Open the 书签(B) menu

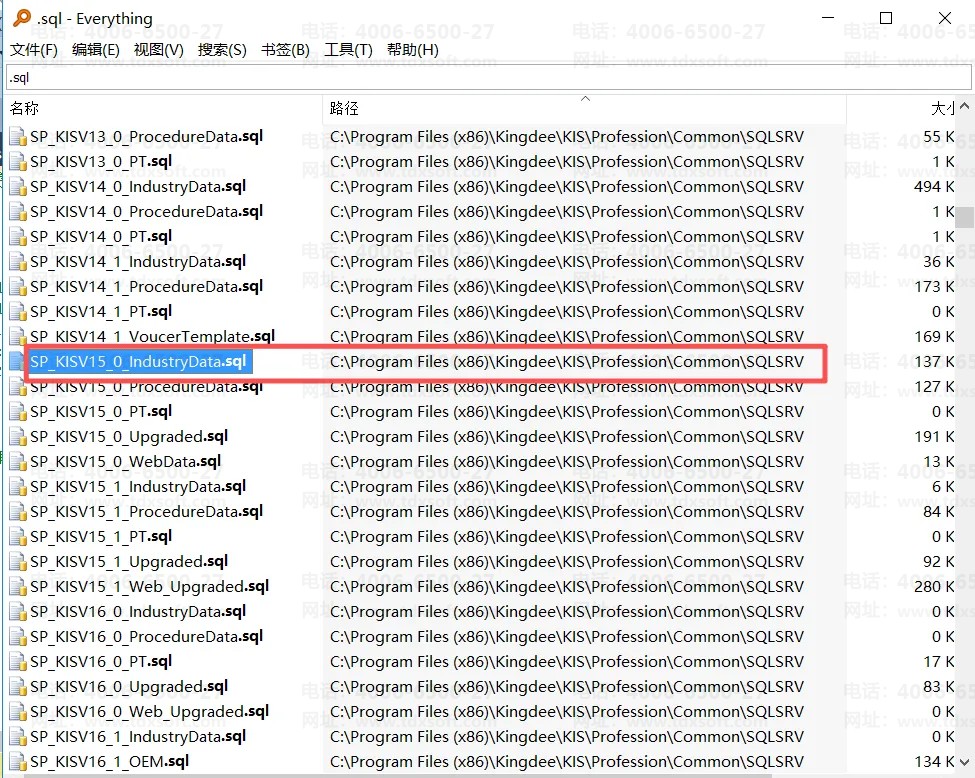[285, 50]
